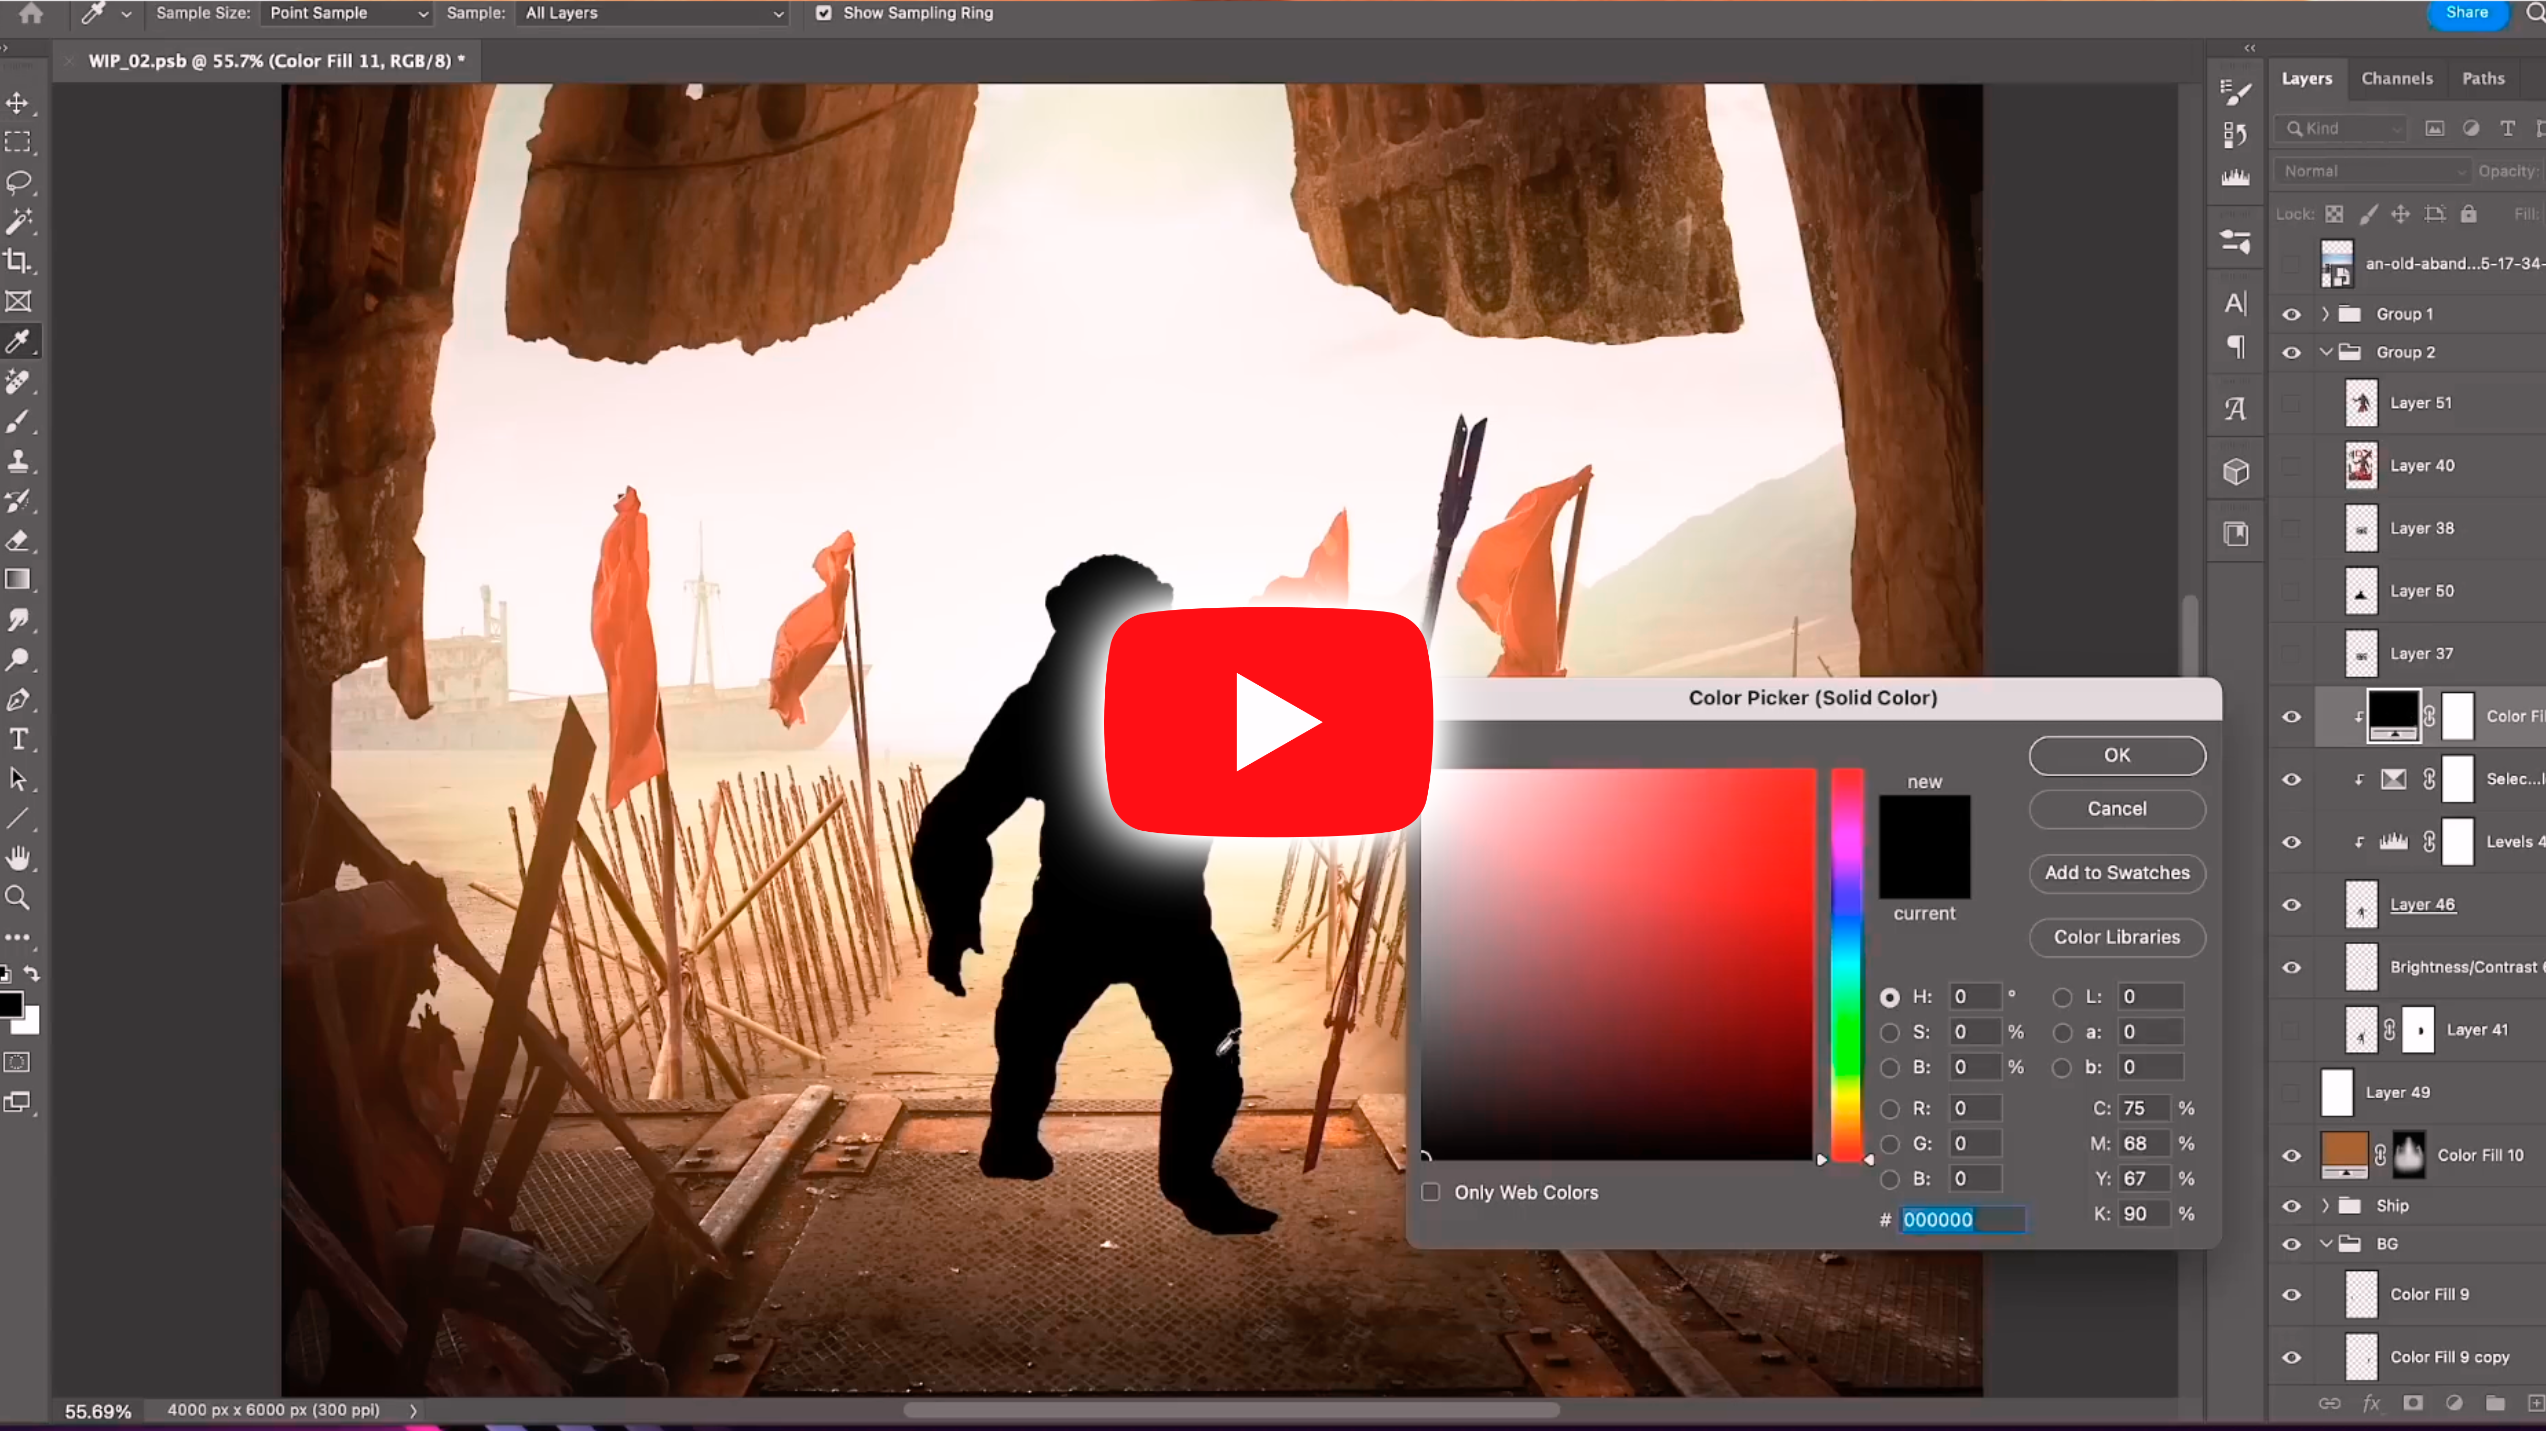Click Add to Swatches button
2546x1431 pixels.
click(2116, 873)
